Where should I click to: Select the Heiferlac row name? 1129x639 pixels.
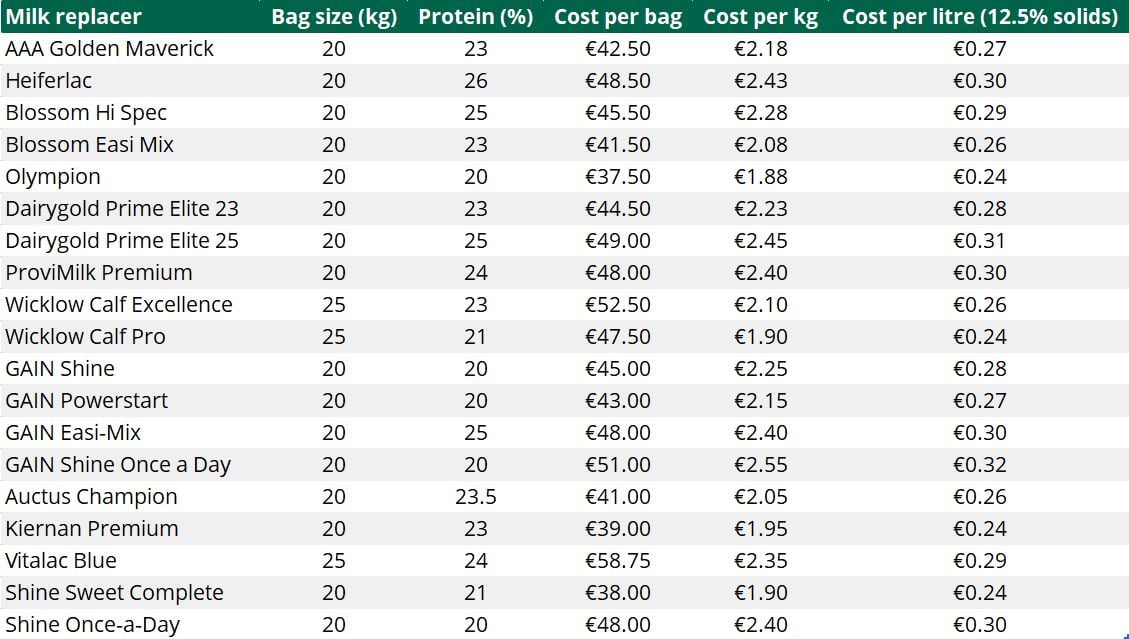48,81
